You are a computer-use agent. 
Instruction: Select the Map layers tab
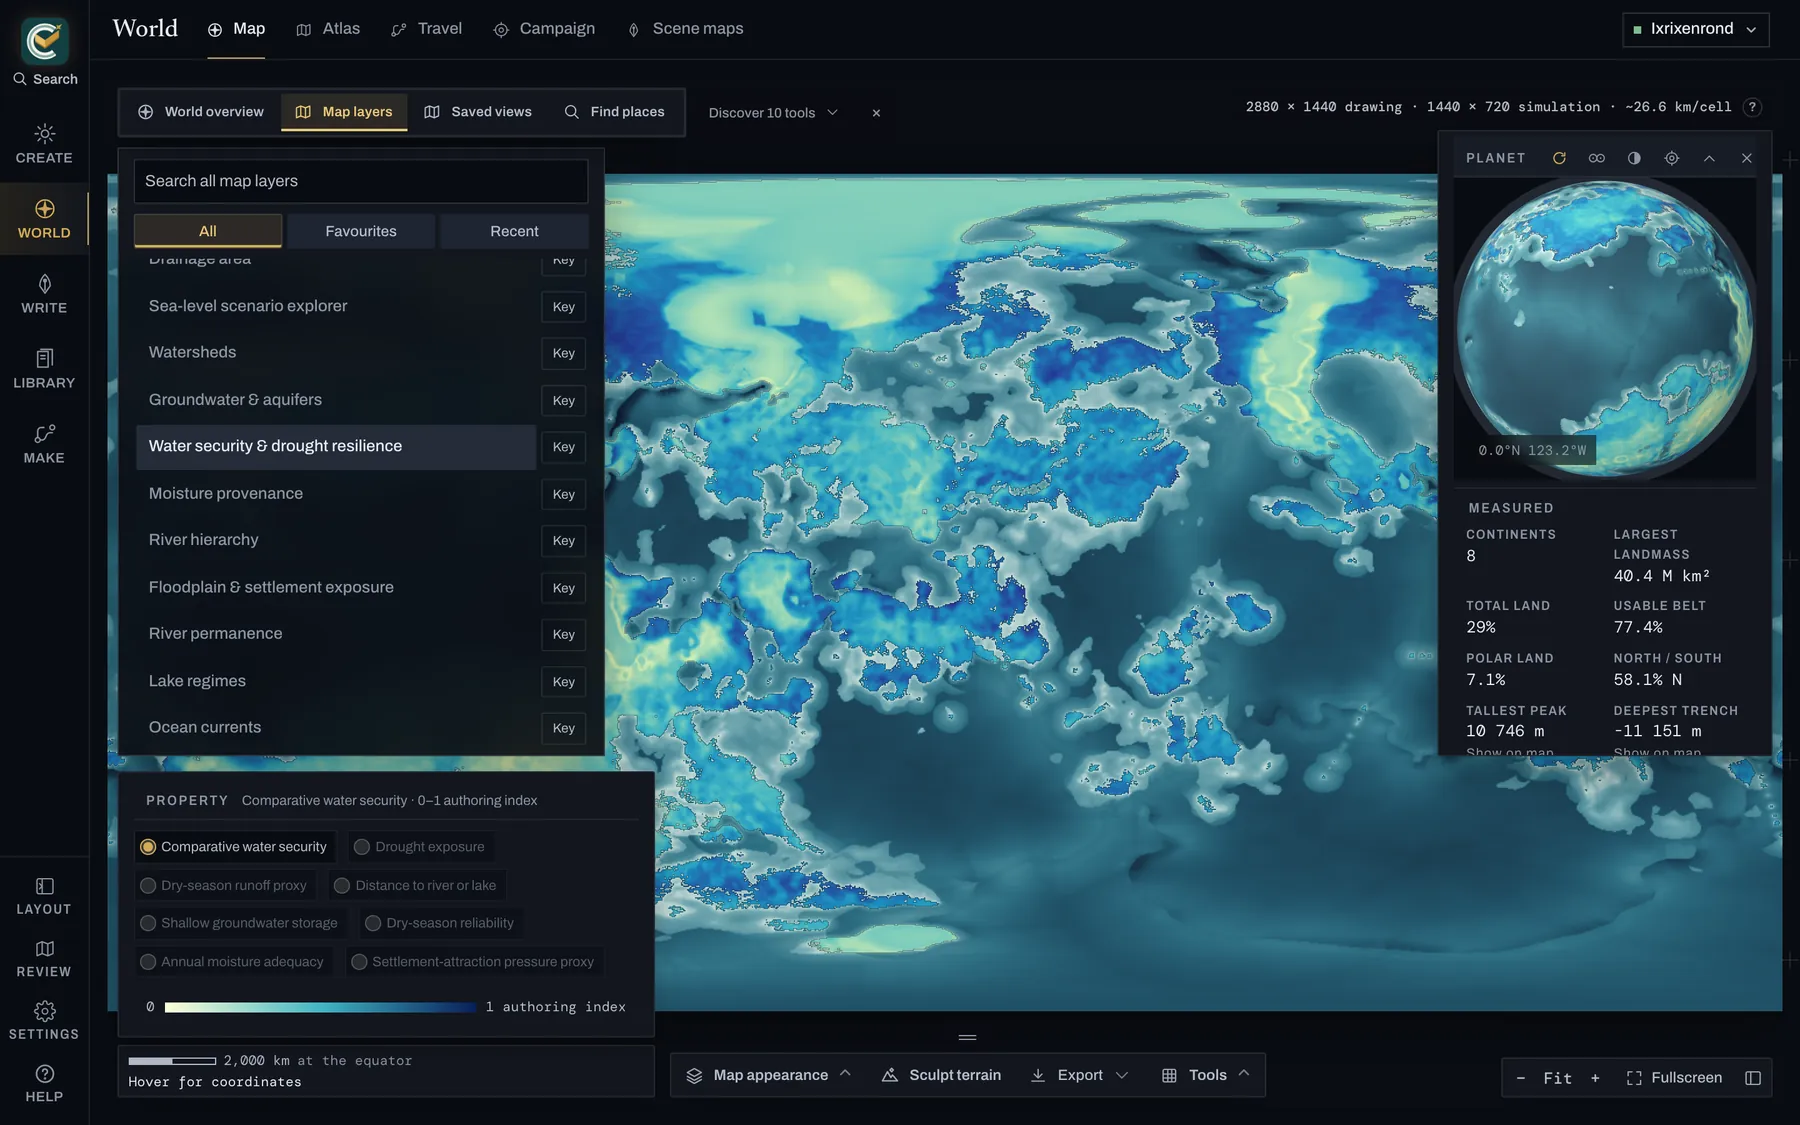(x=344, y=112)
